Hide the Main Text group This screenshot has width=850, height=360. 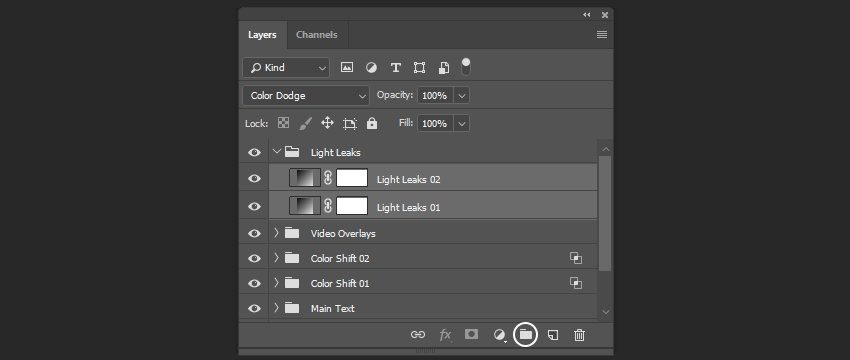click(x=254, y=308)
